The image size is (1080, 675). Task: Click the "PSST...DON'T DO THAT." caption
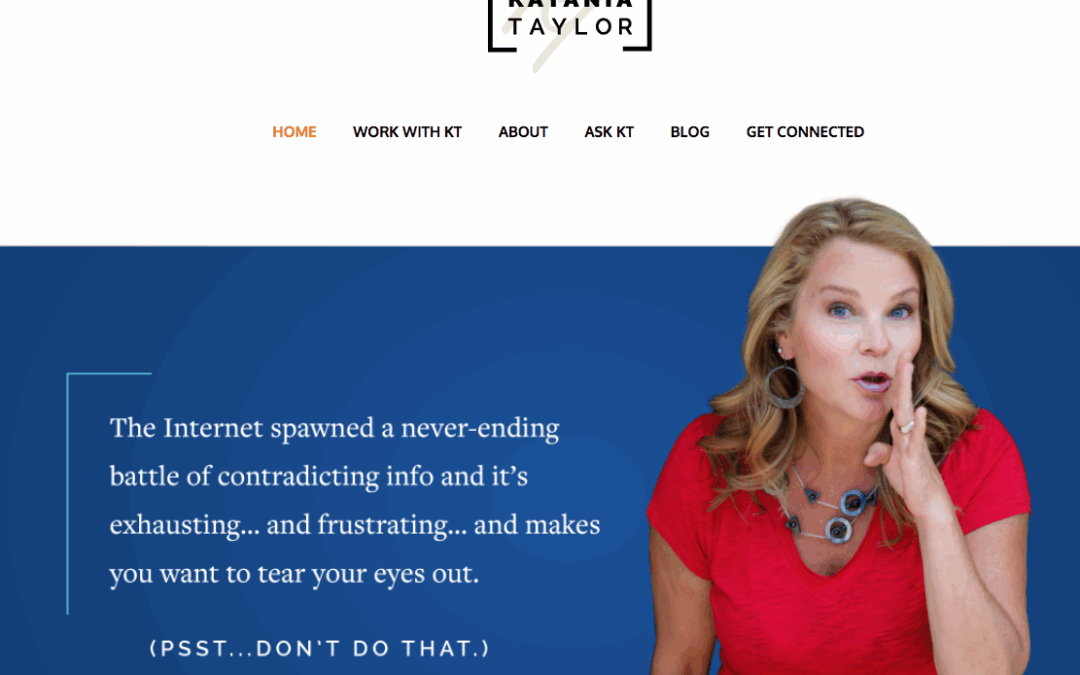coord(320,648)
